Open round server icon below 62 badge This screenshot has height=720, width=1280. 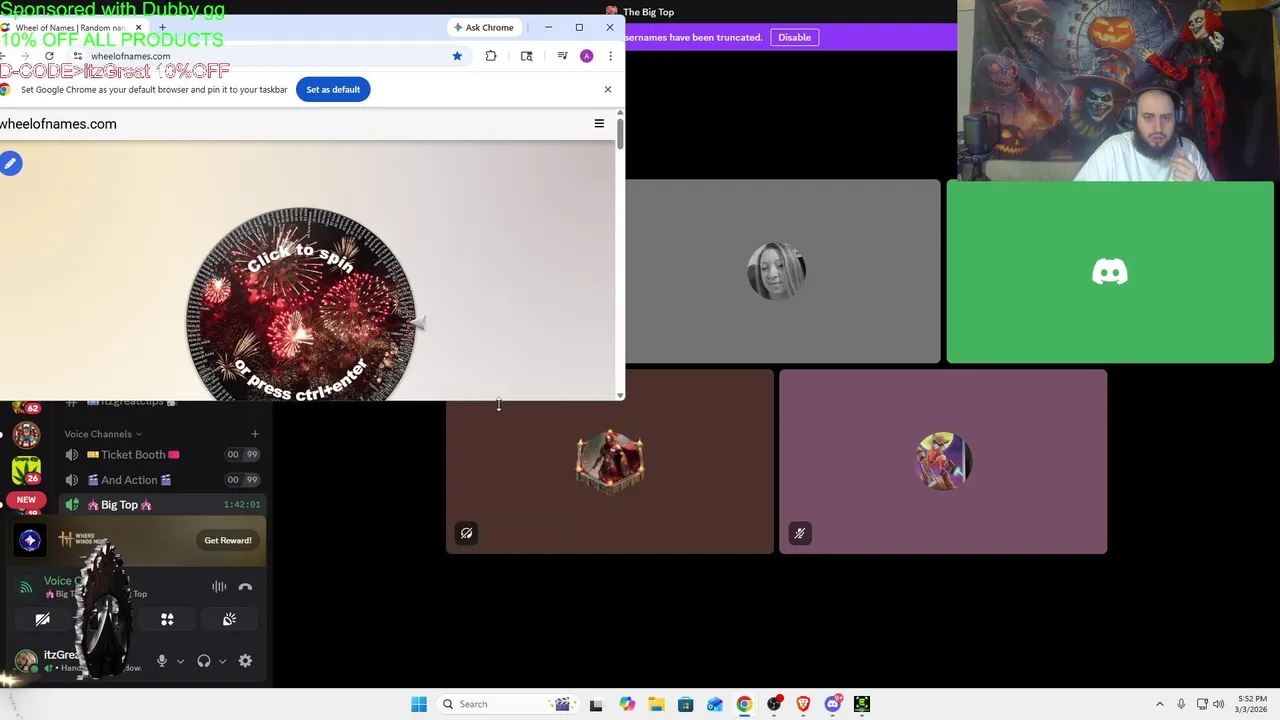coord(26,434)
